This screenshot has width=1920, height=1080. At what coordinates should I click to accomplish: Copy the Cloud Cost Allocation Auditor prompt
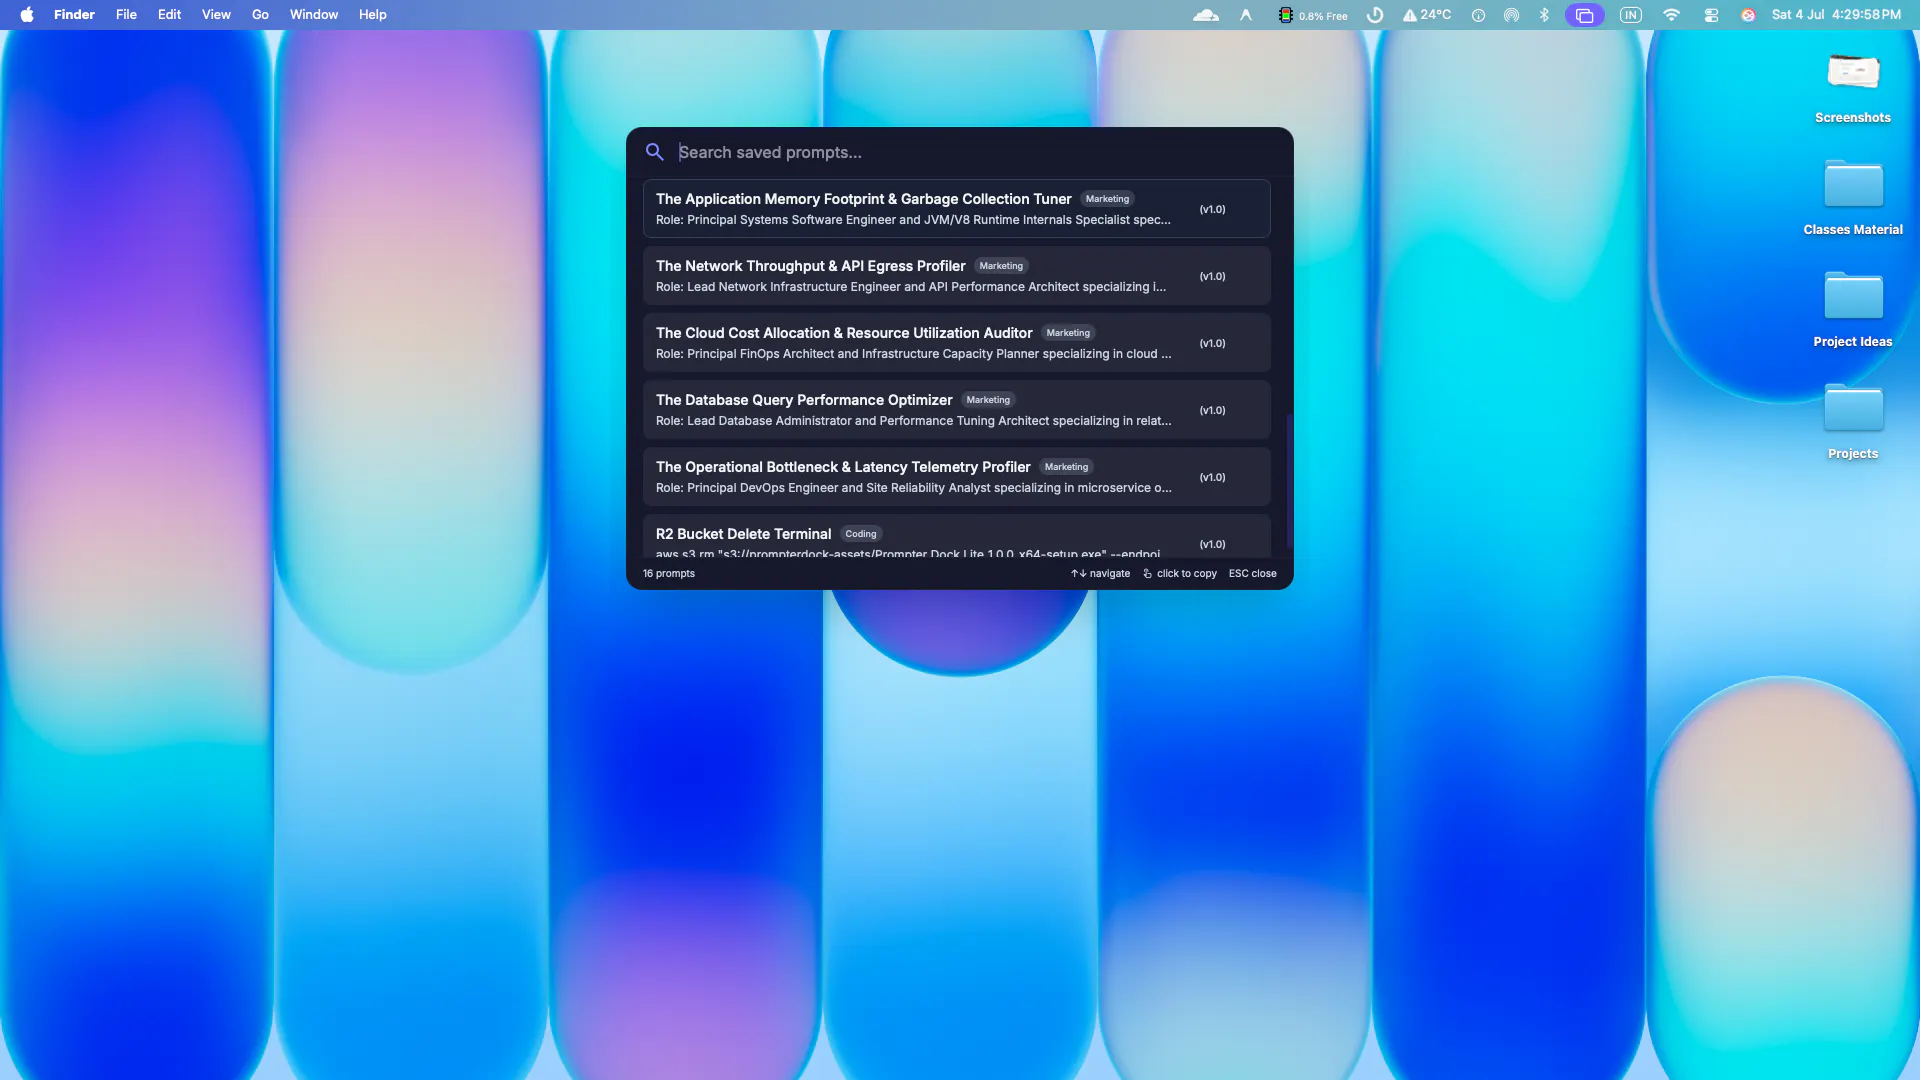point(956,343)
